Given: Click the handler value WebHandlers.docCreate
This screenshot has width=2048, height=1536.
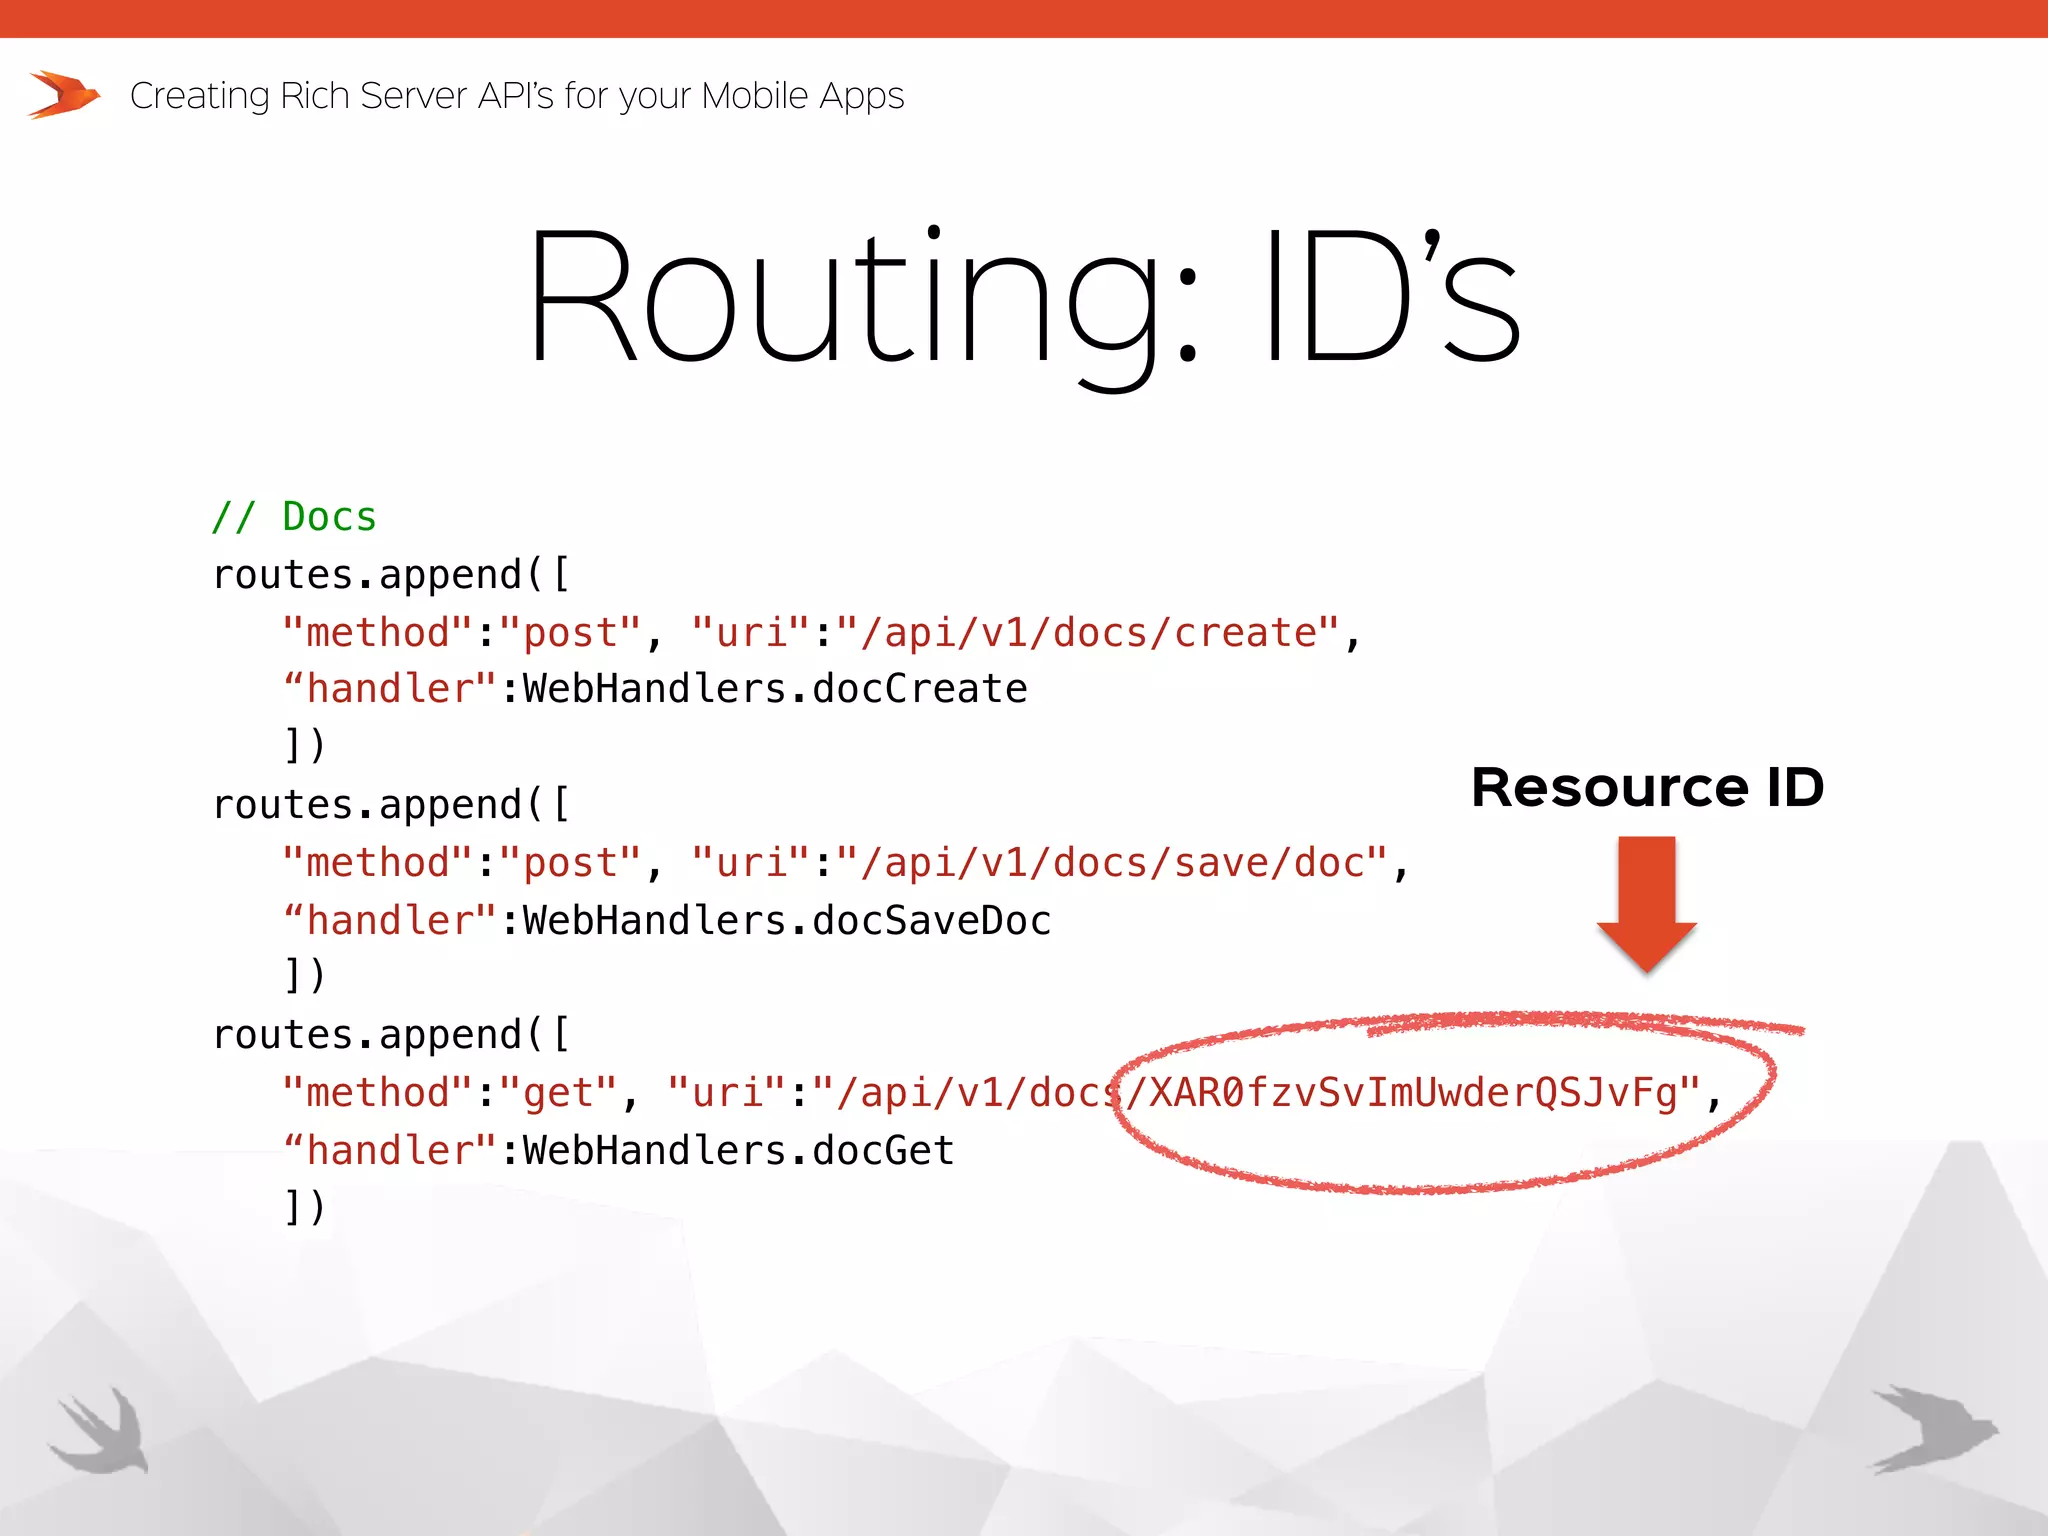Looking at the screenshot, I should 775,689.
